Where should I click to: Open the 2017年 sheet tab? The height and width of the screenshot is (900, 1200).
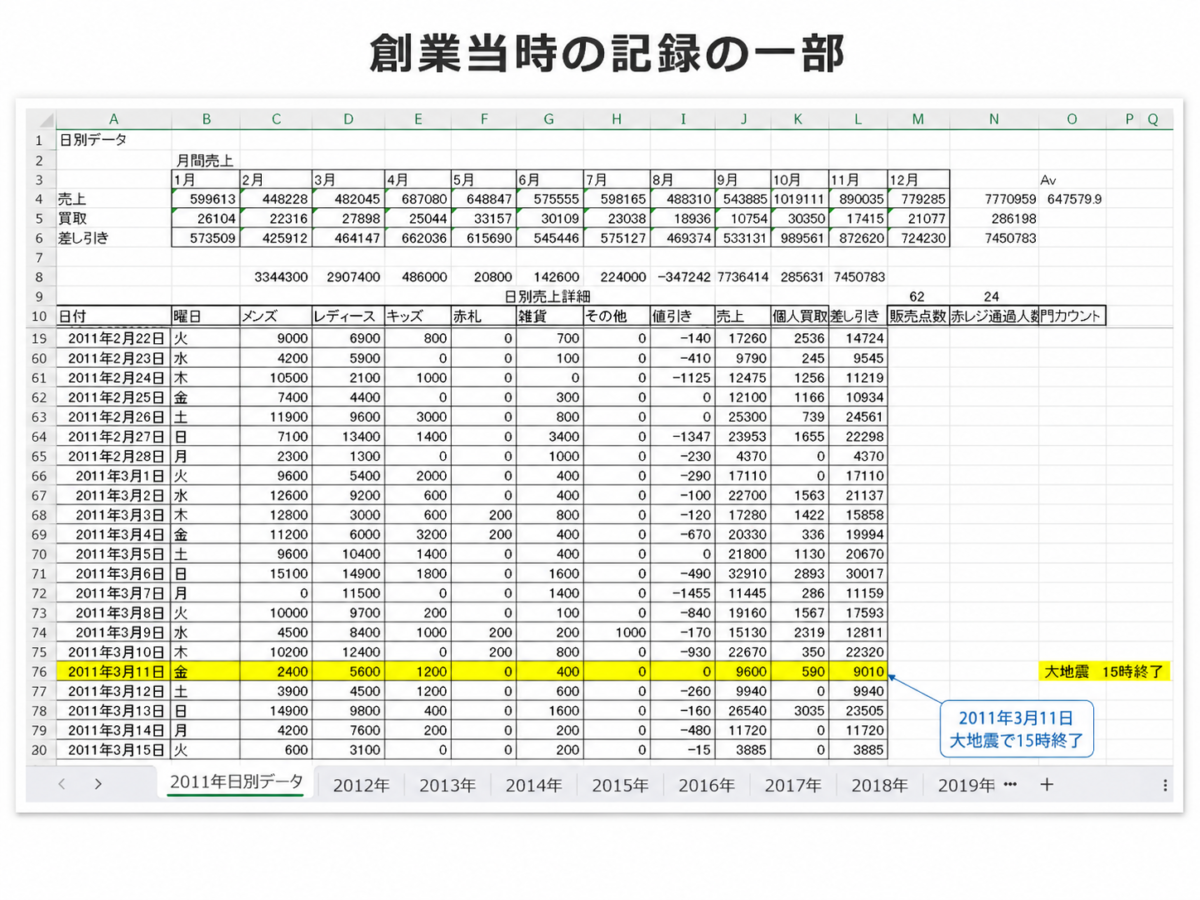pos(793,785)
